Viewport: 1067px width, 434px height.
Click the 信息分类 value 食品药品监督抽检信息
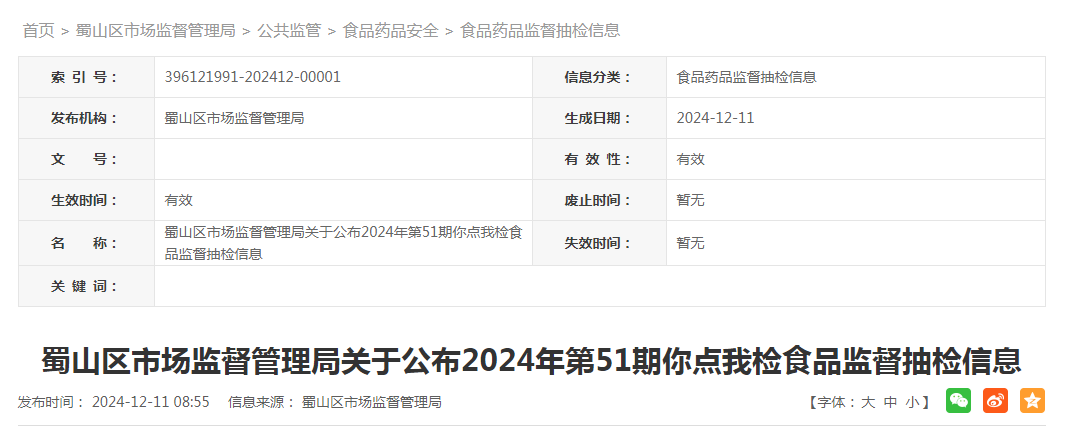[x=746, y=78]
